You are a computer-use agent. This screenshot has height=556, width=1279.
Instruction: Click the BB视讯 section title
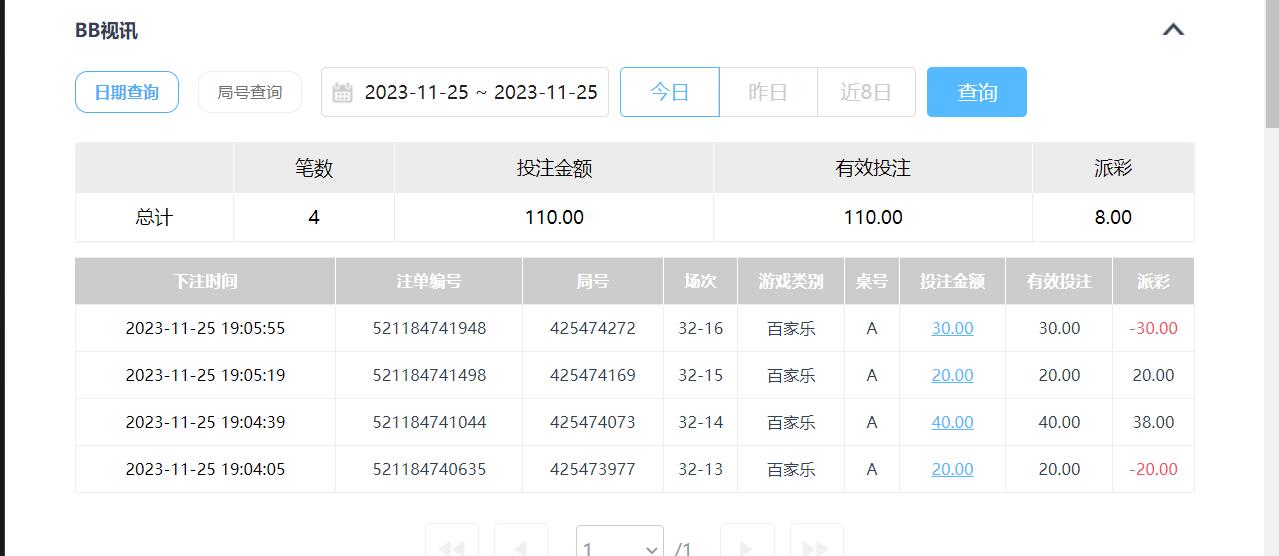[x=106, y=31]
